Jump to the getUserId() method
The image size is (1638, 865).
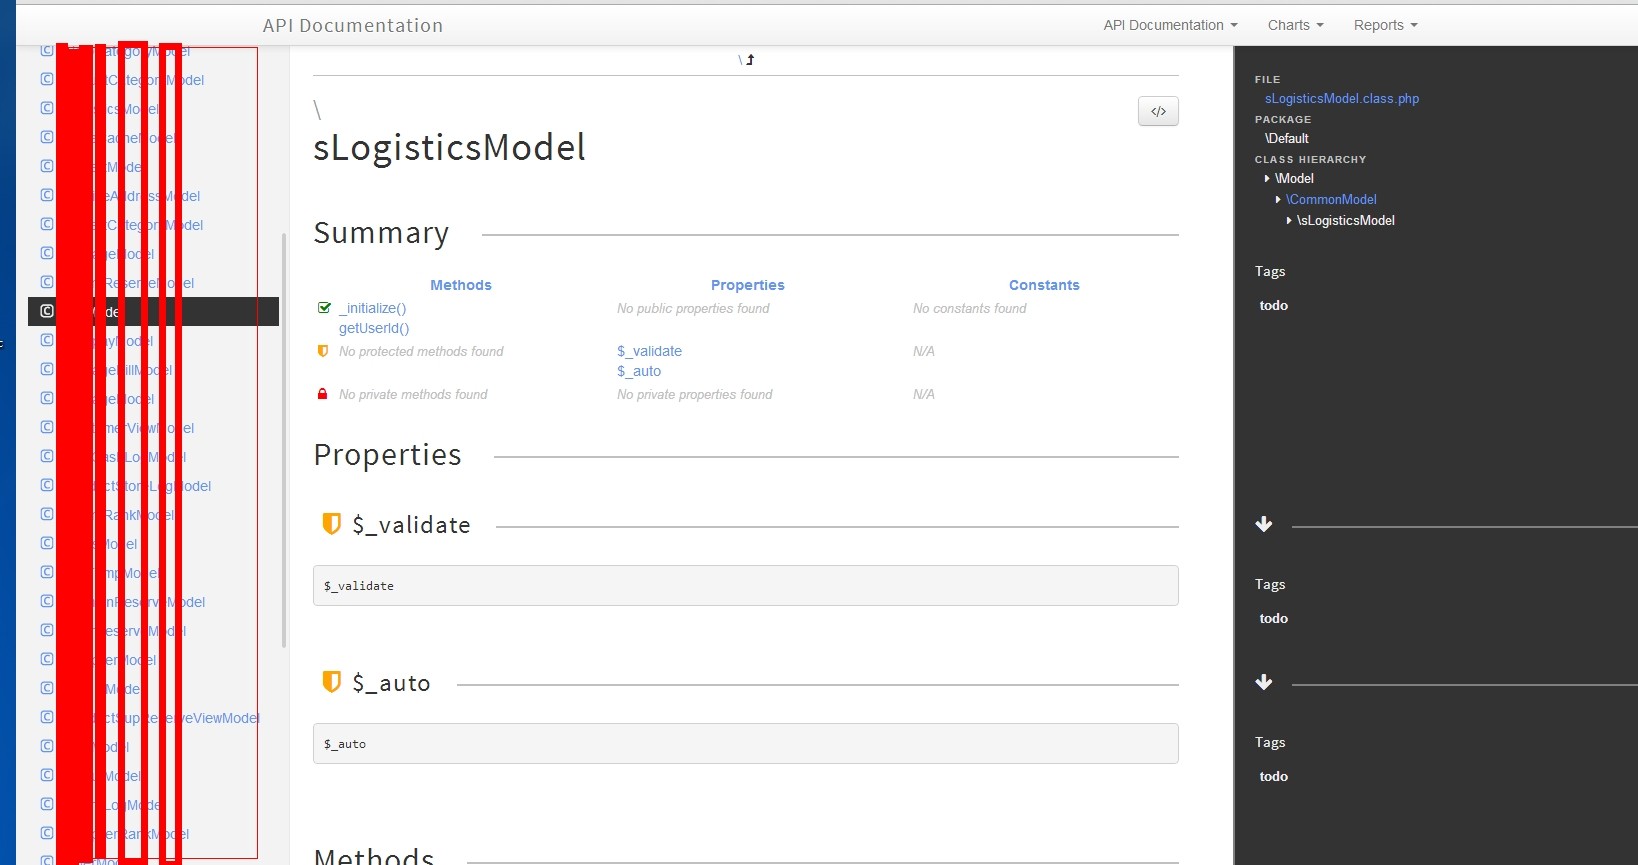click(x=374, y=328)
